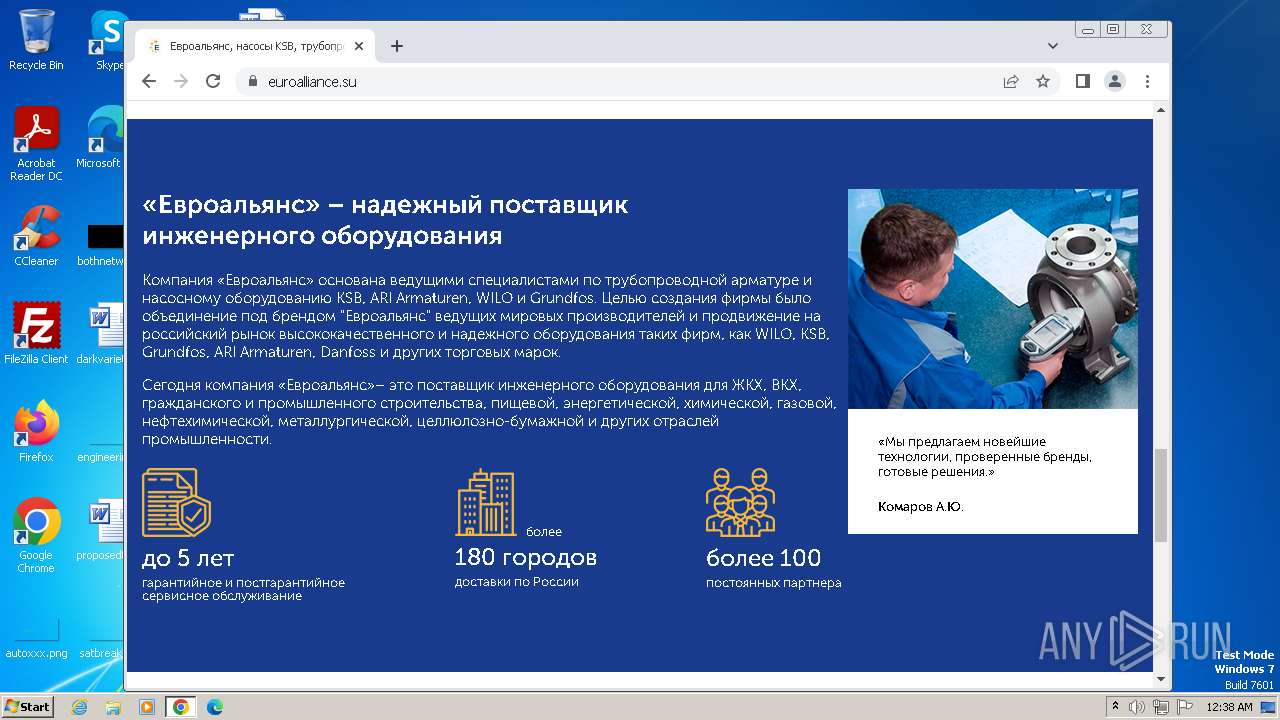
Task: Open Google Chrome desktop shortcut
Action: (36, 535)
